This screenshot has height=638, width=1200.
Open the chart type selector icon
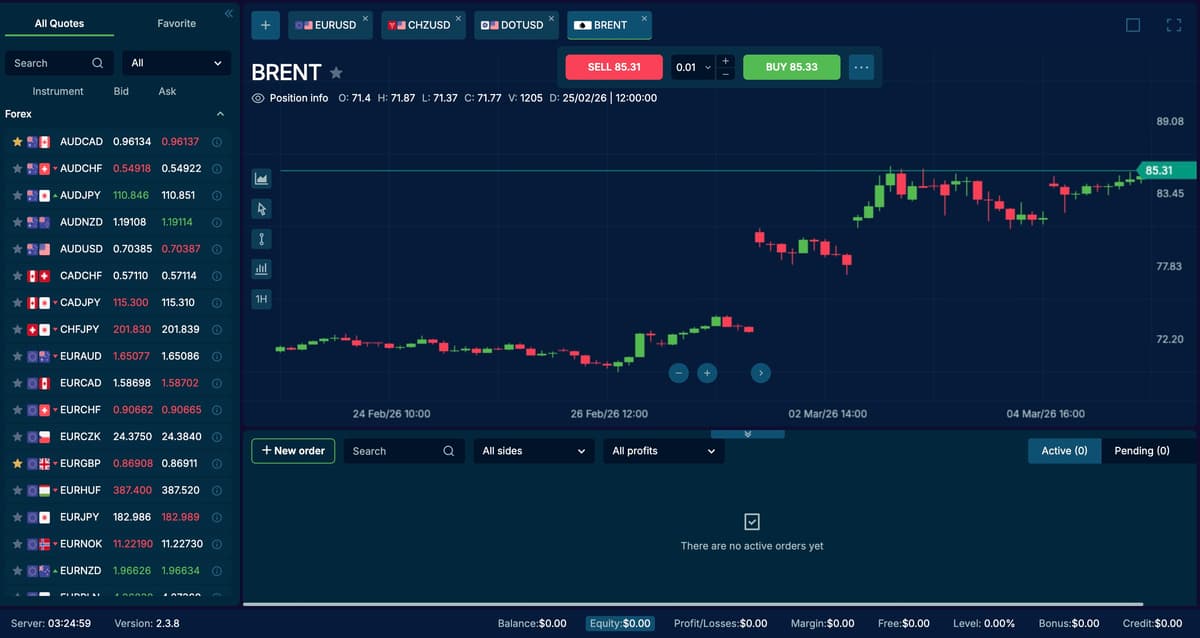coord(261,178)
